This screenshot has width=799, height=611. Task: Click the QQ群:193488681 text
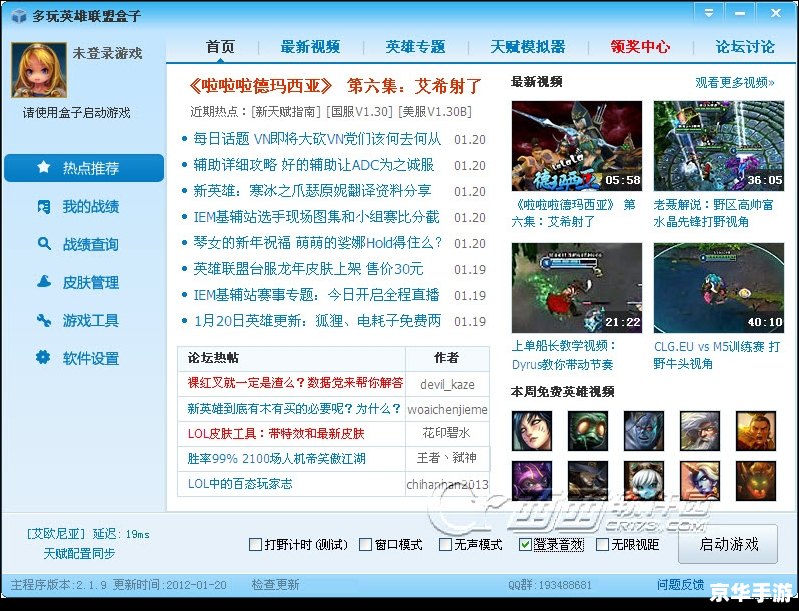pyautogui.click(x=550, y=585)
